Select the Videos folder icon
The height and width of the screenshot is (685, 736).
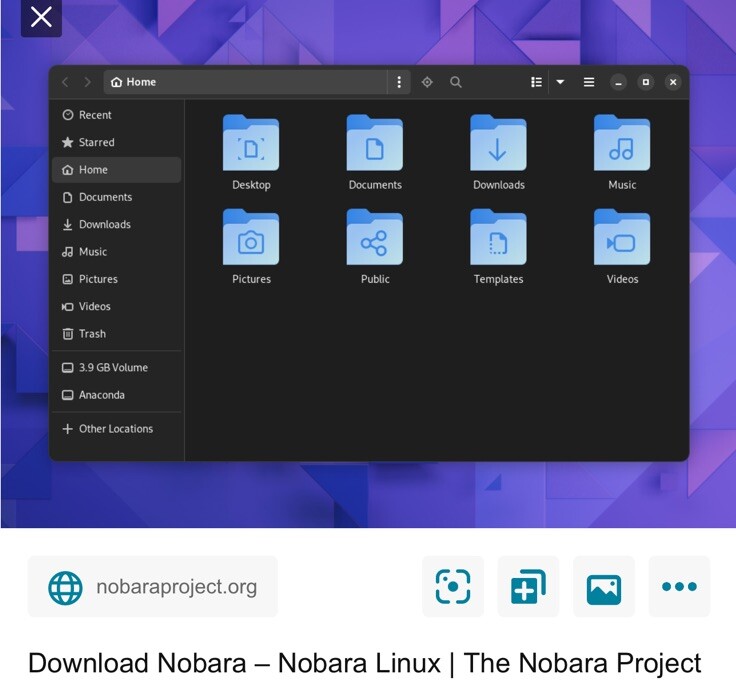(x=622, y=237)
